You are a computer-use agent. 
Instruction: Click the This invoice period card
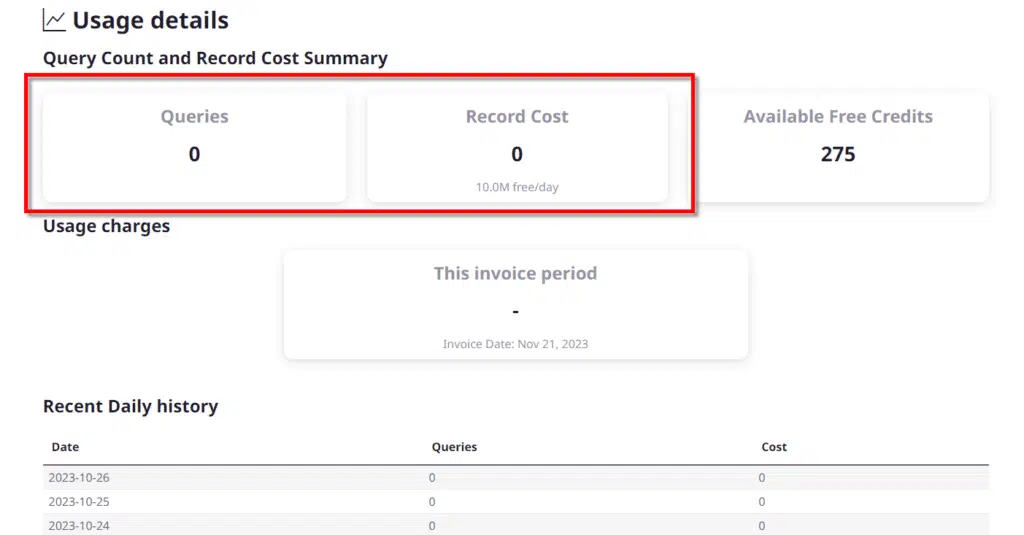coord(515,303)
